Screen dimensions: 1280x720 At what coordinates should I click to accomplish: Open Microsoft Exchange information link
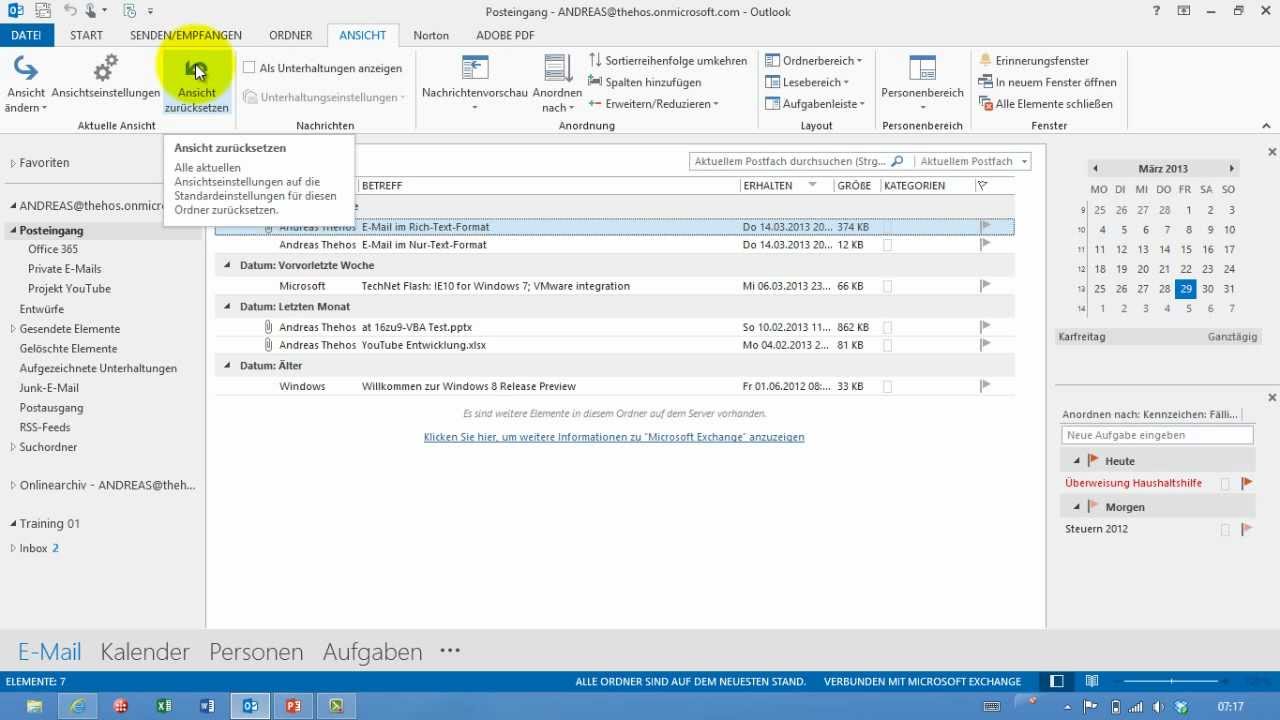(x=614, y=437)
